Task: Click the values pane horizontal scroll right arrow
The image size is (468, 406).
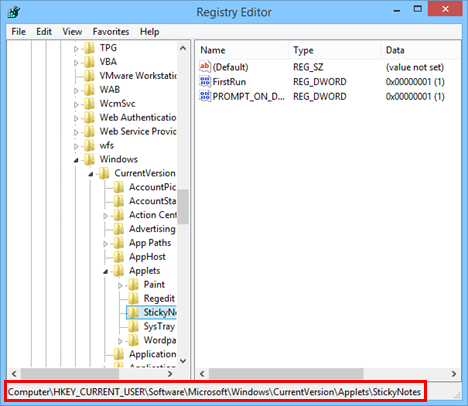Action: (454, 374)
